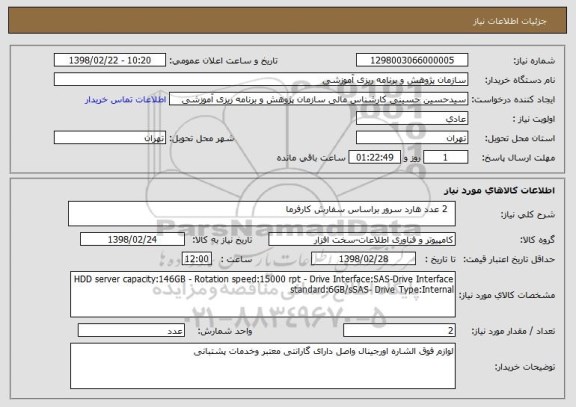Screen dimensions: 576x407
Task: Click the label شرح کلی نیاز
Action: [x=528, y=215]
